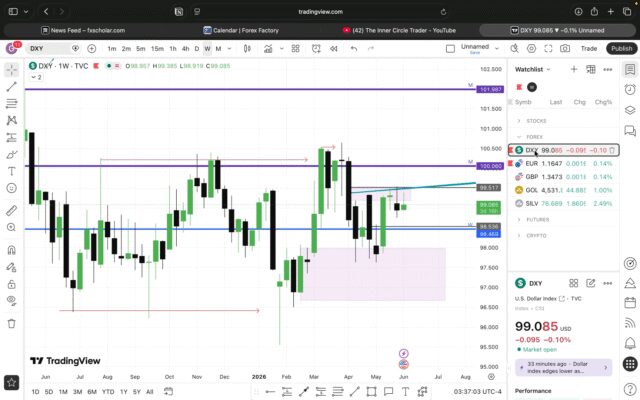
Task: Add a symbol to compare
Action: 91,49
